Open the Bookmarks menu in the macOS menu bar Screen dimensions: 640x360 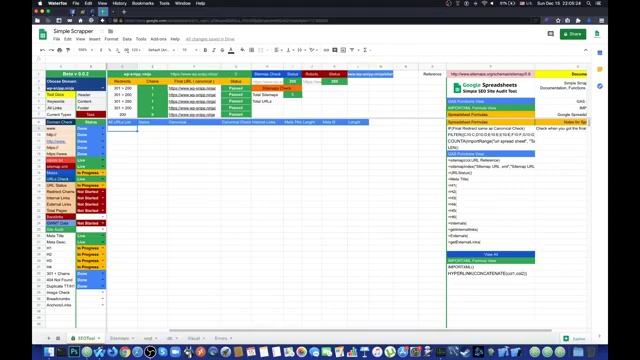click(142, 3)
